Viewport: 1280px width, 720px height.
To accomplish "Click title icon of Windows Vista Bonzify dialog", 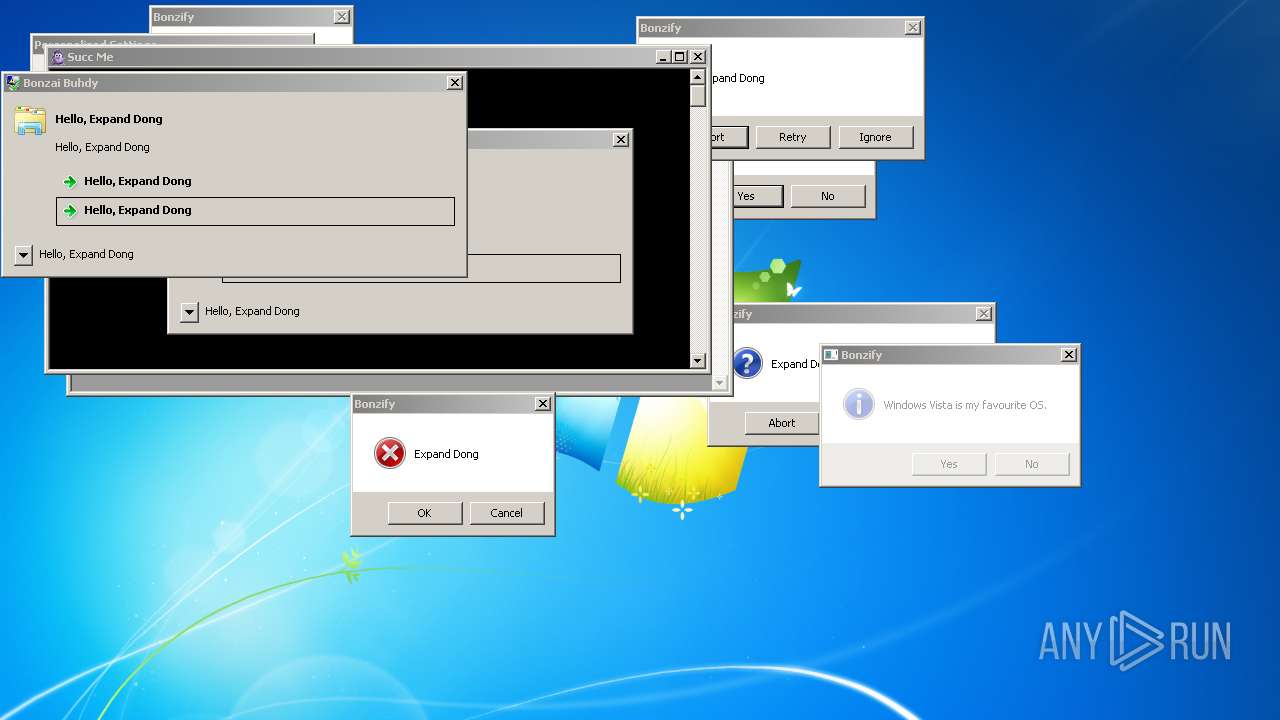I will pos(830,355).
